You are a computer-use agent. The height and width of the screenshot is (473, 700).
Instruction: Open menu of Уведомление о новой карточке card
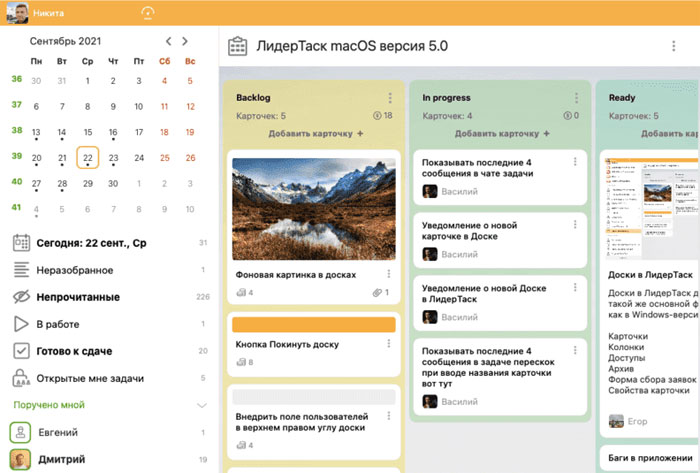coord(575,224)
